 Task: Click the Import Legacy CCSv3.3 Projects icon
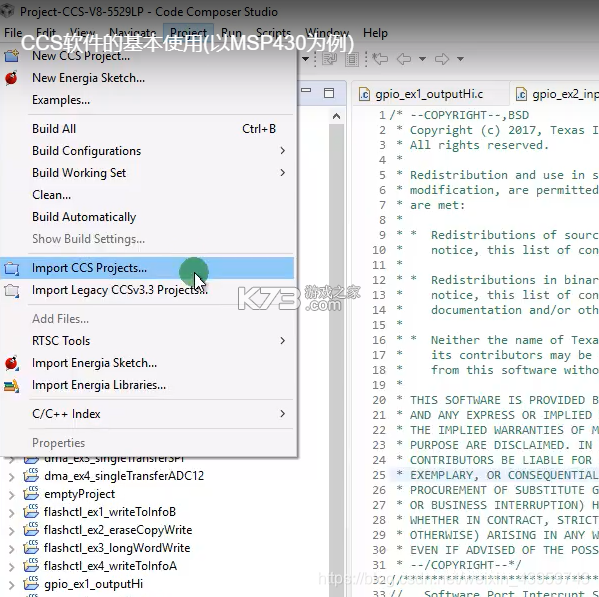coord(11,291)
